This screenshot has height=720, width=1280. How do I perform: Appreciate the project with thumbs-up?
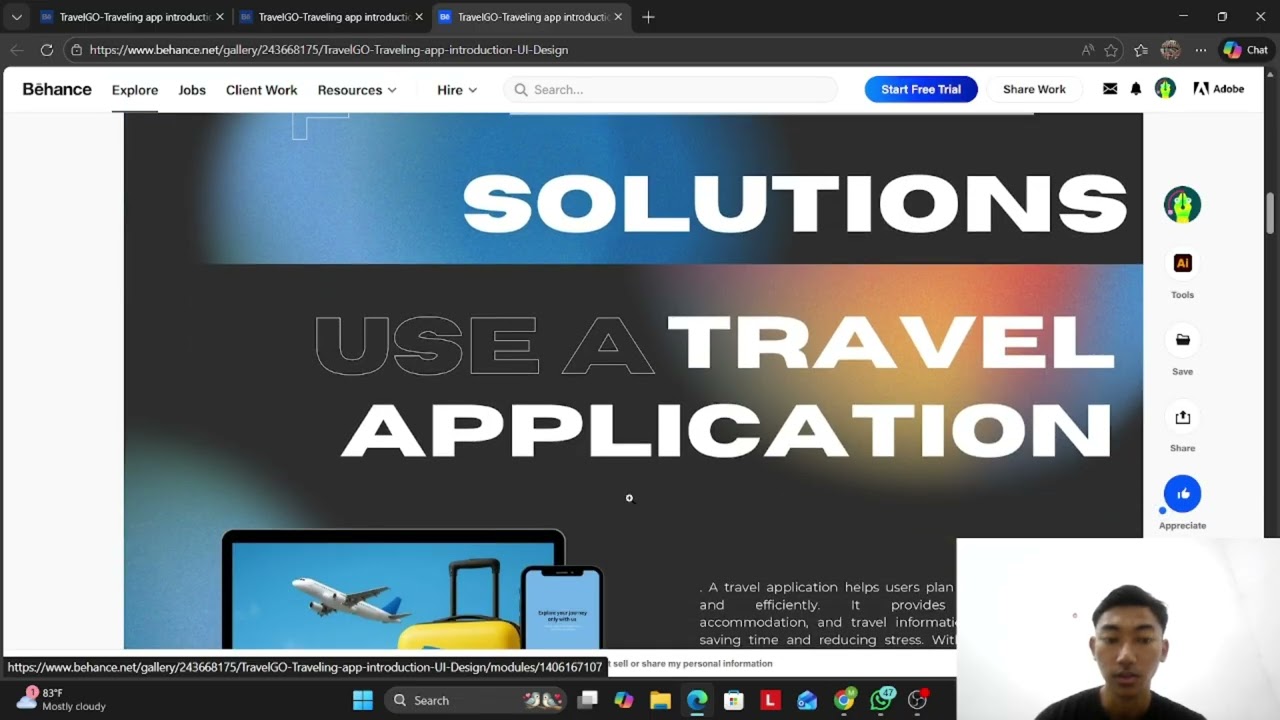coord(1182,493)
